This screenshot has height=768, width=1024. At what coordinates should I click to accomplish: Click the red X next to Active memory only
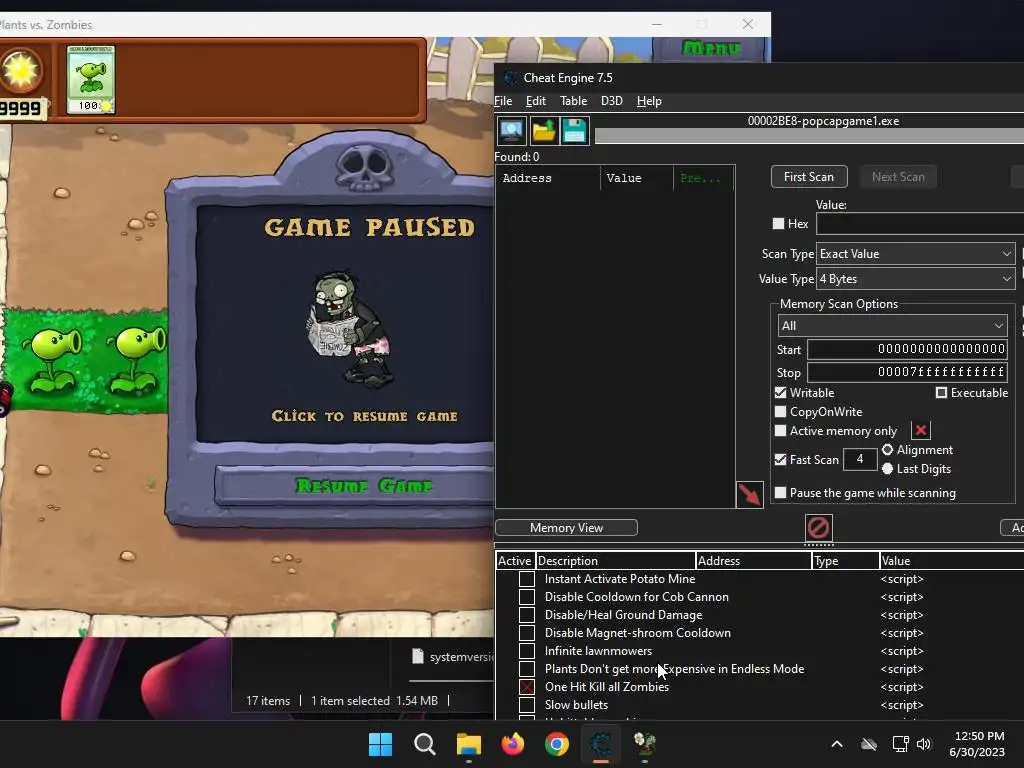(x=921, y=430)
